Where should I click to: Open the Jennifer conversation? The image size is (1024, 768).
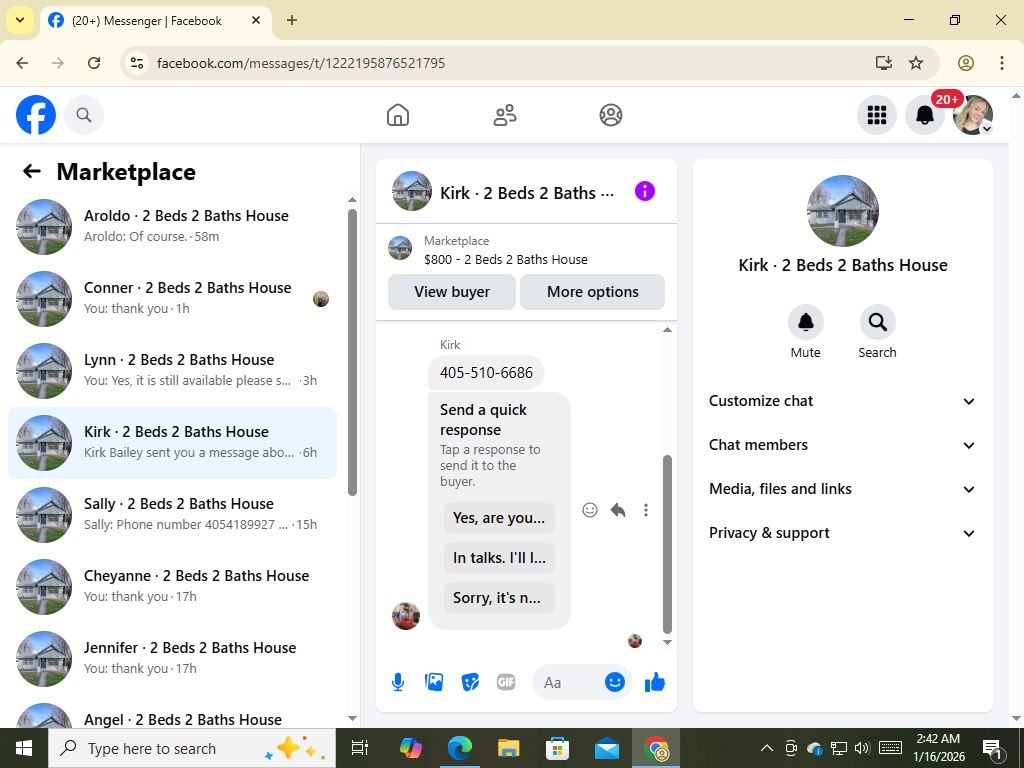click(x=172, y=658)
